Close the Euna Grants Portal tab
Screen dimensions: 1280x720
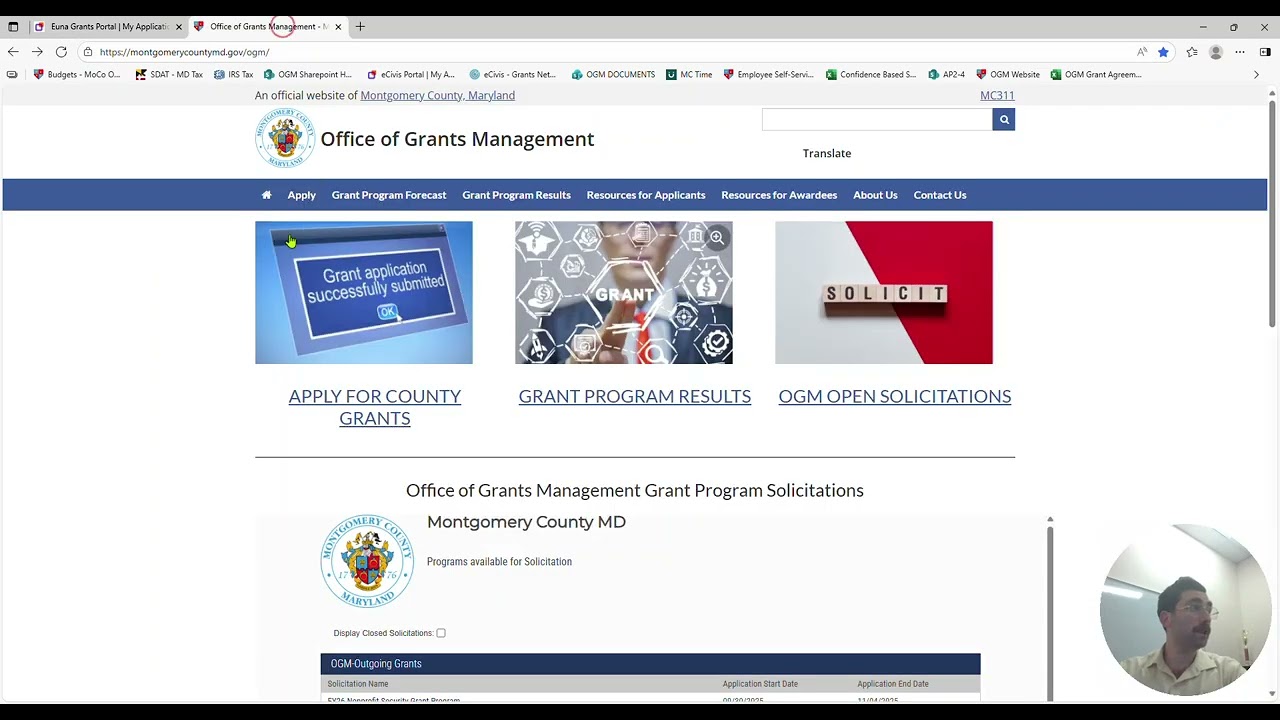tap(179, 27)
